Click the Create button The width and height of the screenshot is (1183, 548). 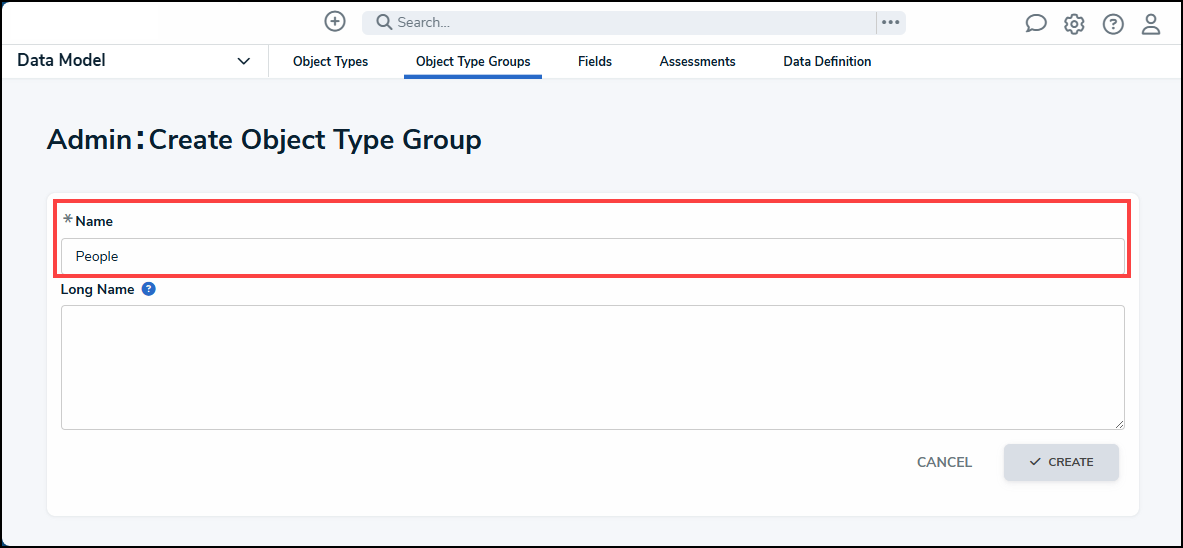pos(1061,462)
